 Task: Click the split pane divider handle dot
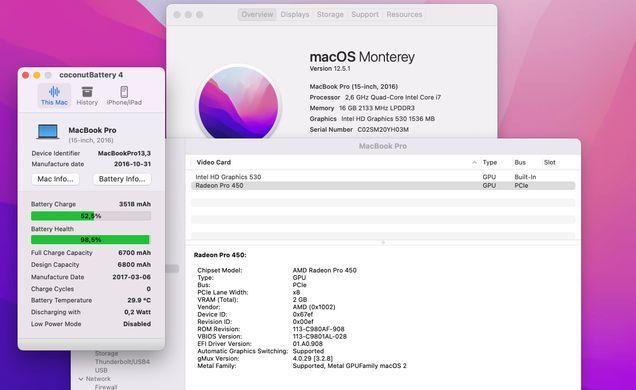(383, 242)
